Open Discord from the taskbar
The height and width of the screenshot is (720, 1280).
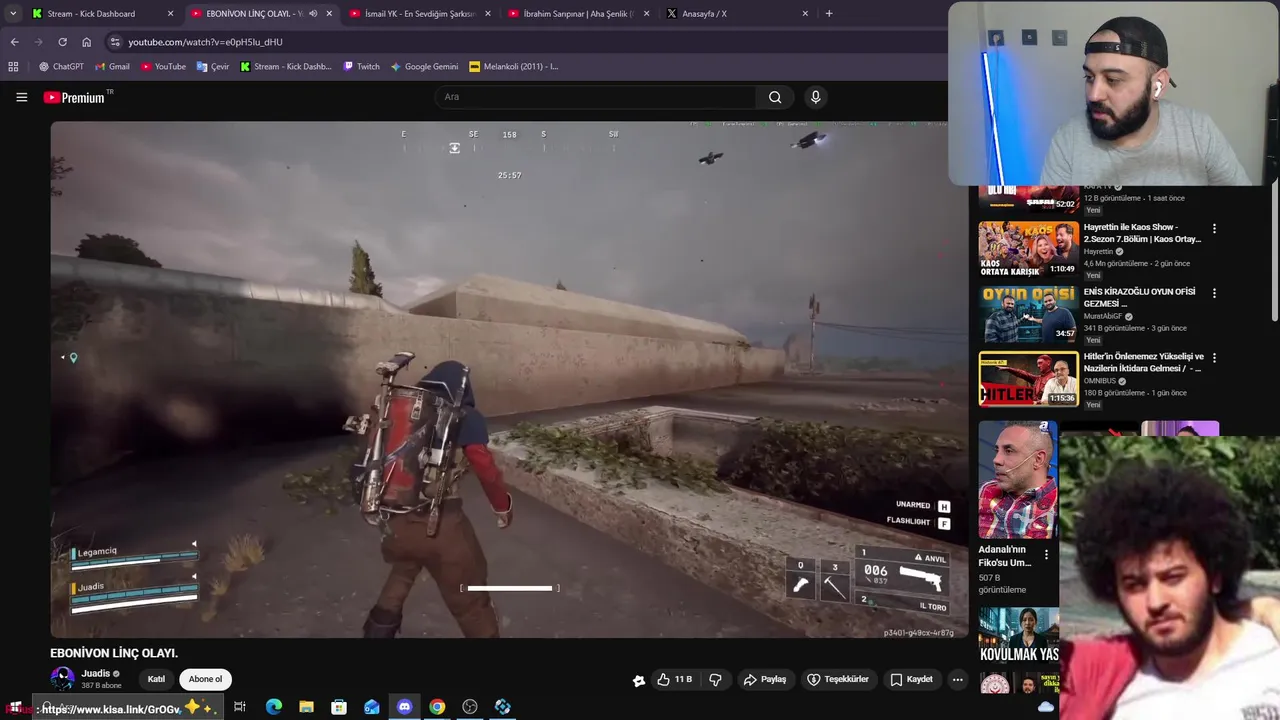(x=404, y=707)
